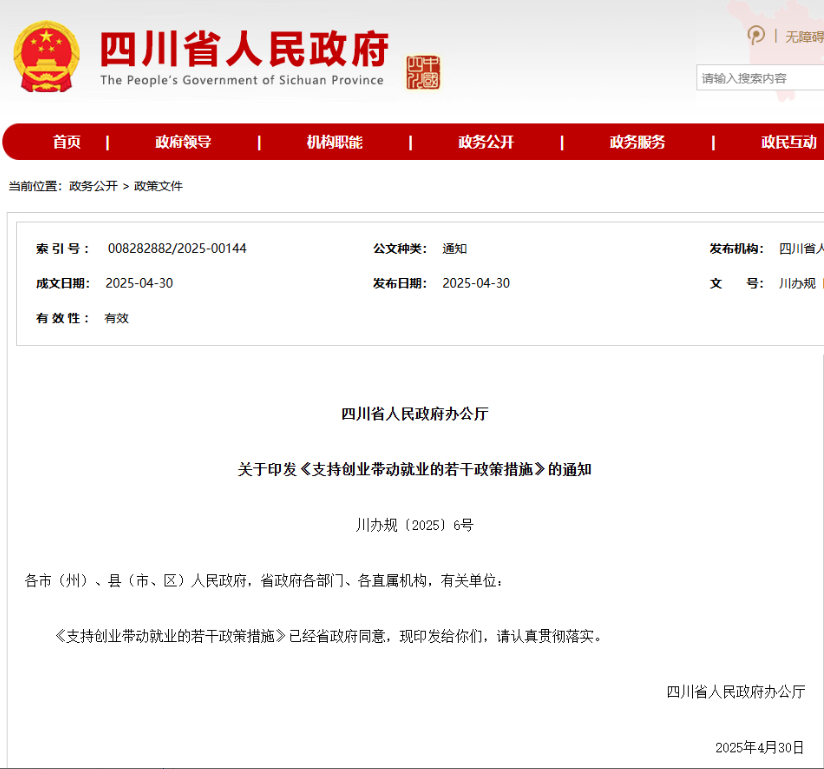Open the 政务公开 navigation menu
The image size is (824, 769).
coord(486,142)
